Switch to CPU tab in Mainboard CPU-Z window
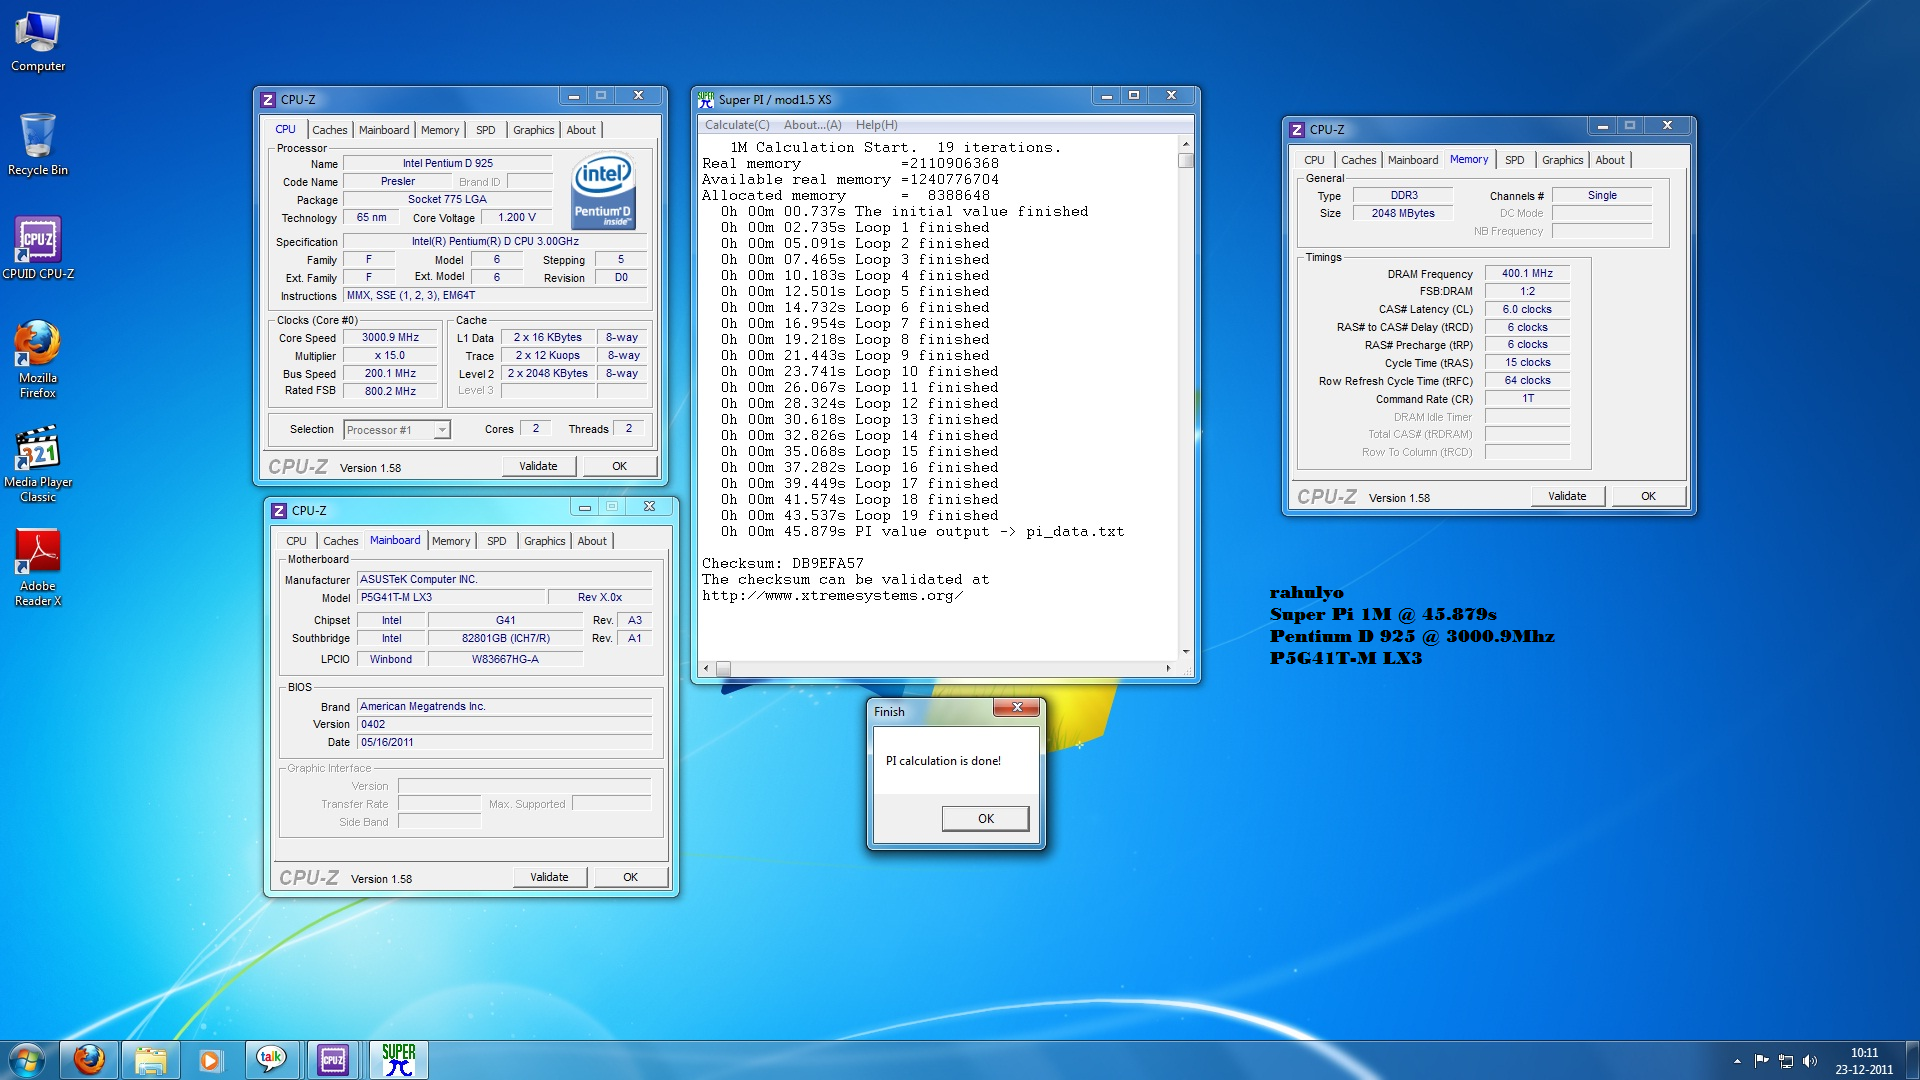 click(x=297, y=541)
